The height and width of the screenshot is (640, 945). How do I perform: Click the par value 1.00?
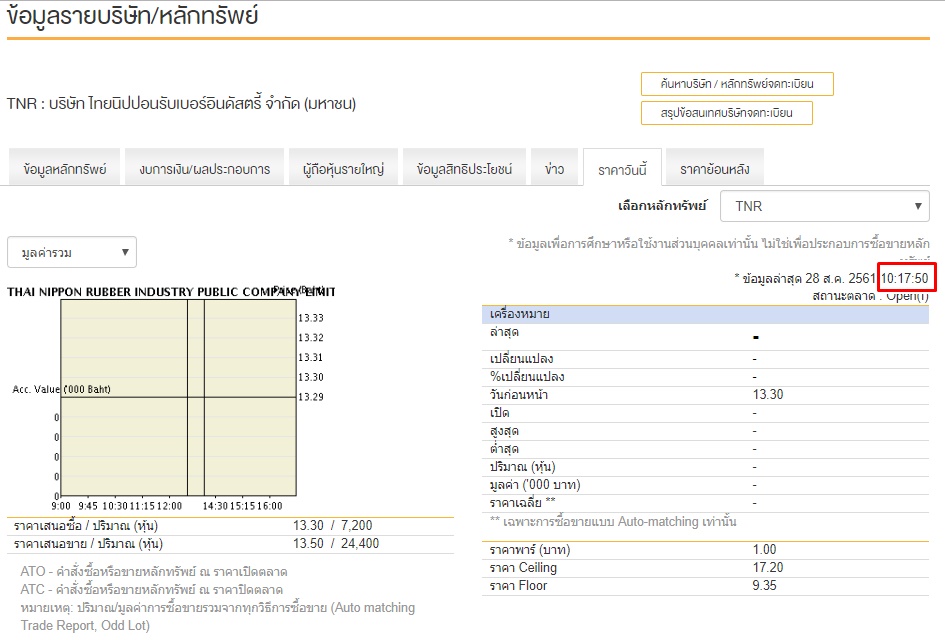(x=764, y=550)
